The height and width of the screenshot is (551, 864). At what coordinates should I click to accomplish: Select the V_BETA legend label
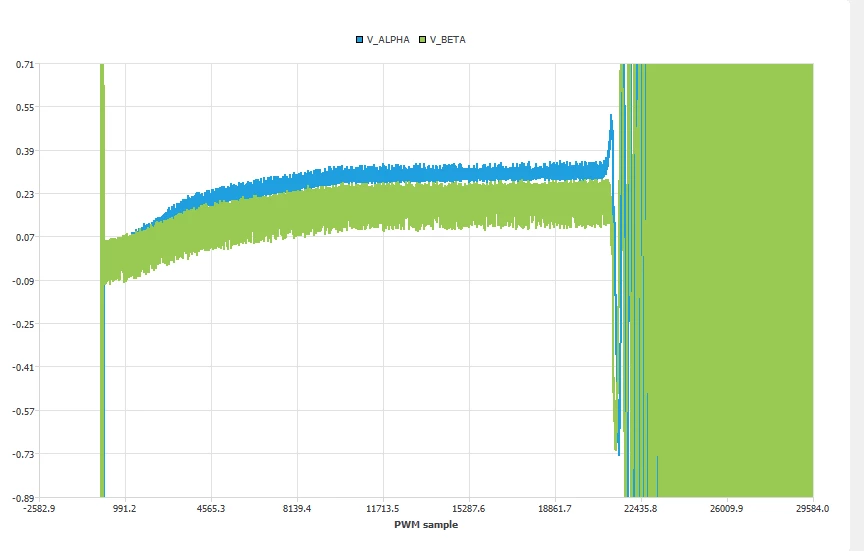click(447, 40)
